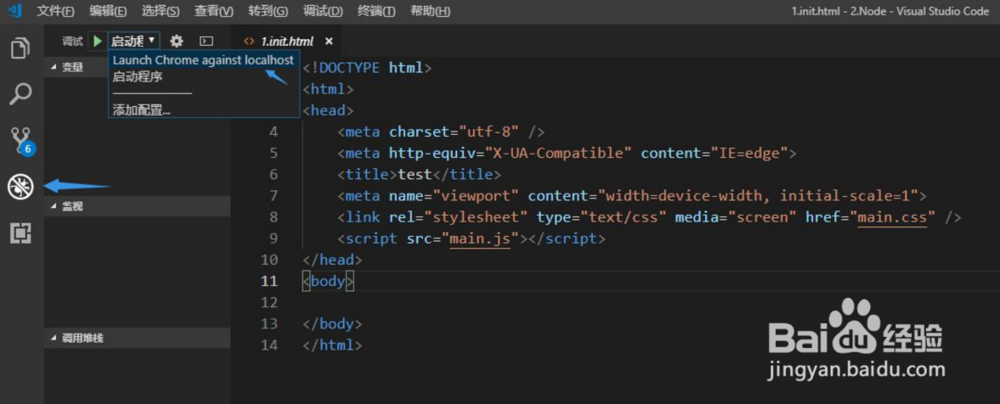Open the Source Control icon
1000x404 pixels.
[20, 140]
